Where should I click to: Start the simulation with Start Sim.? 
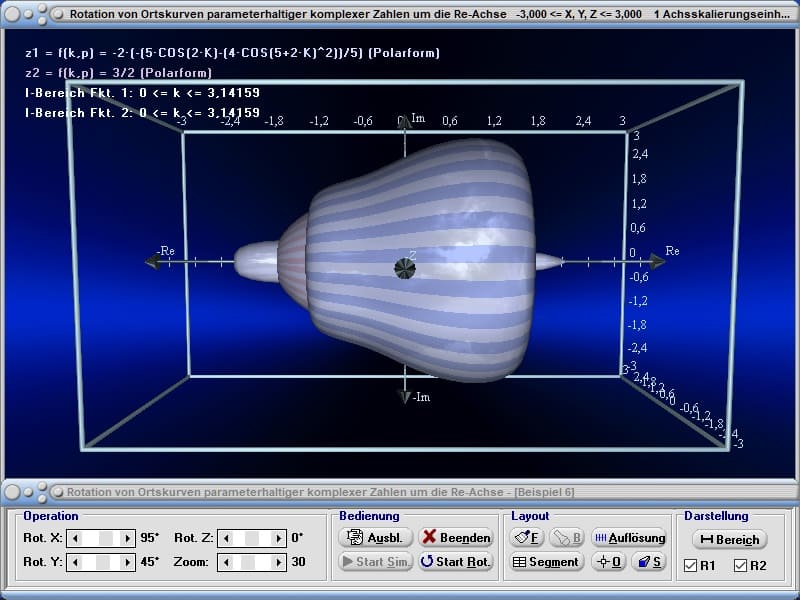375,562
